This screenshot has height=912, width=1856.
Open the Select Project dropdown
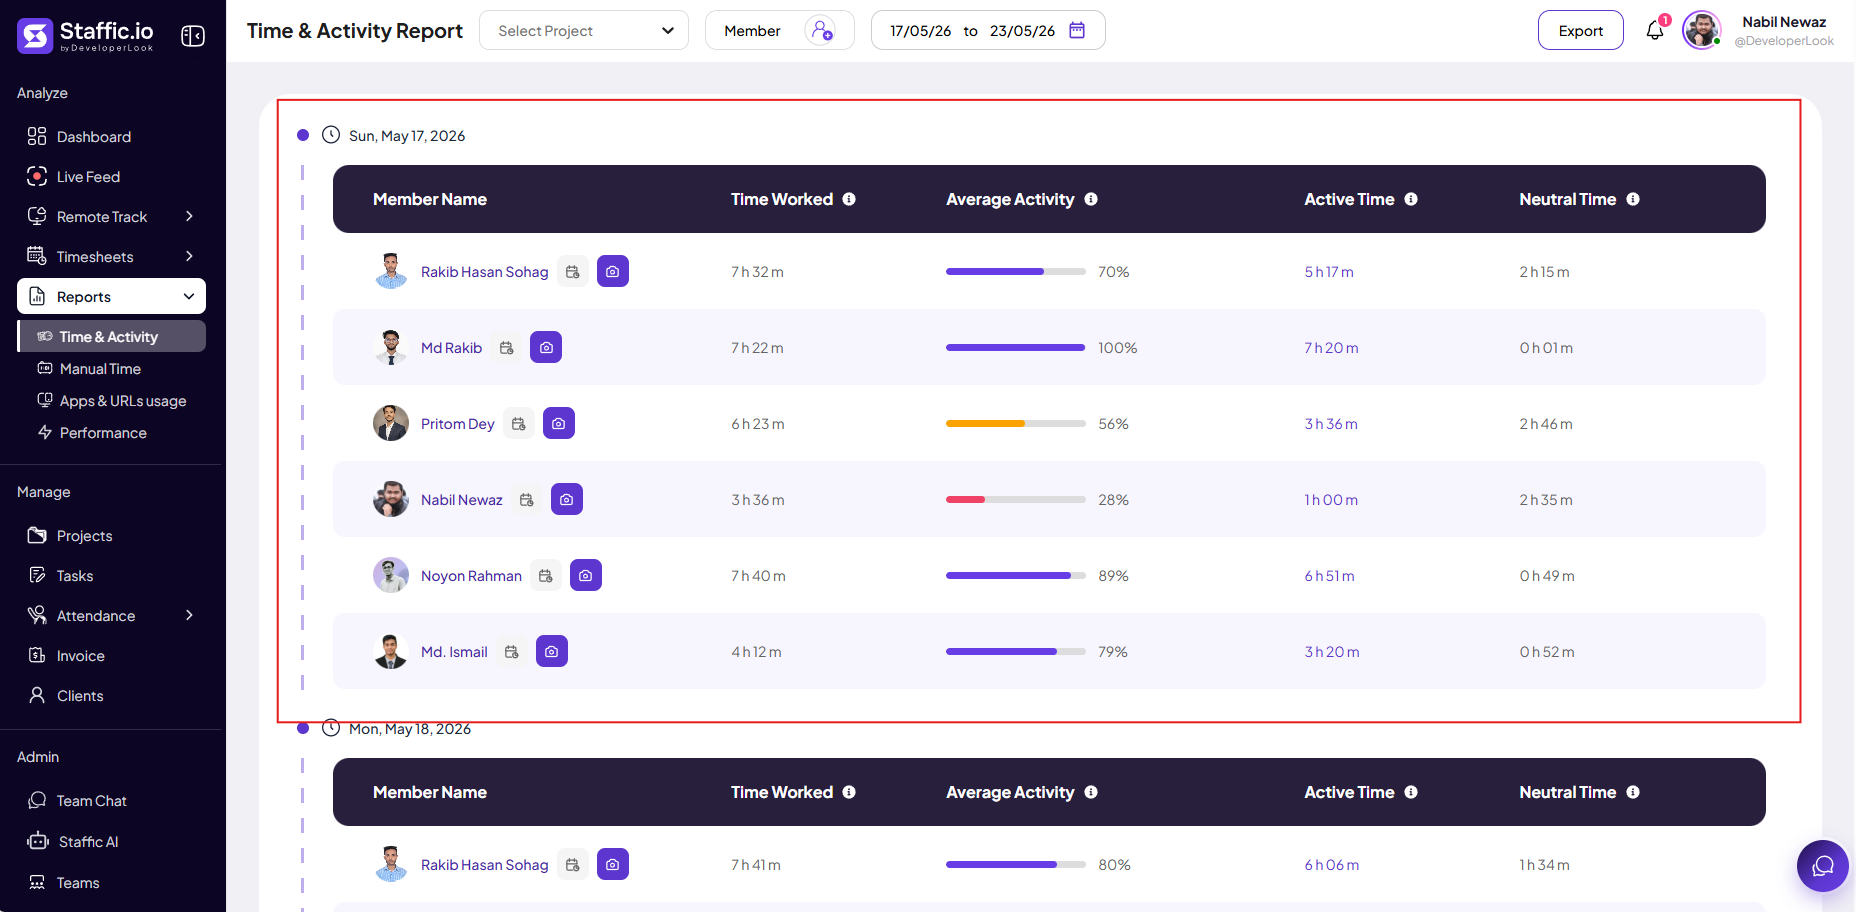click(584, 30)
